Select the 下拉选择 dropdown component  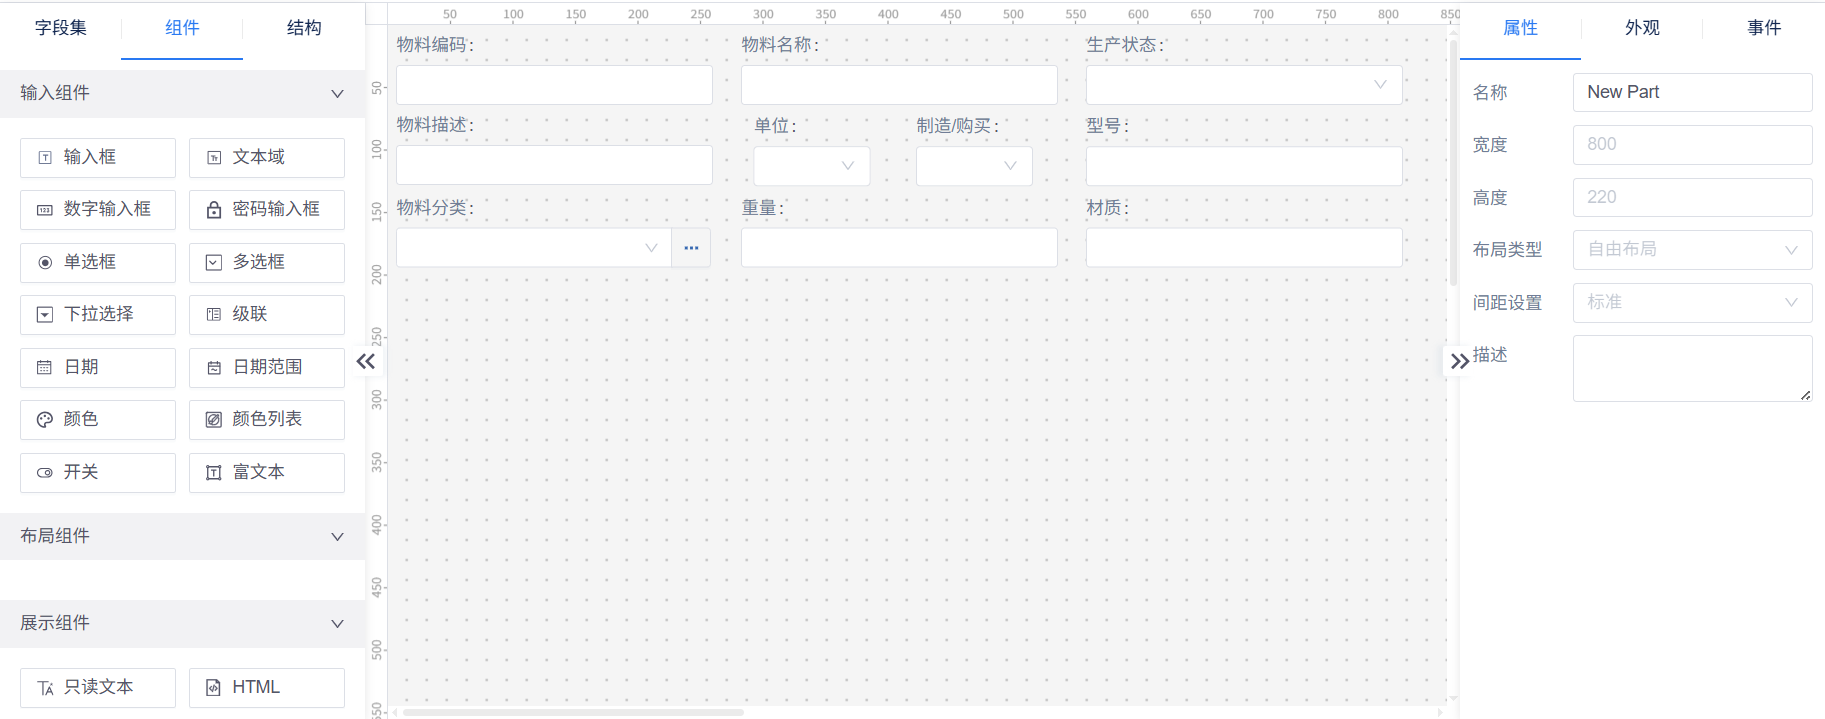(x=98, y=315)
